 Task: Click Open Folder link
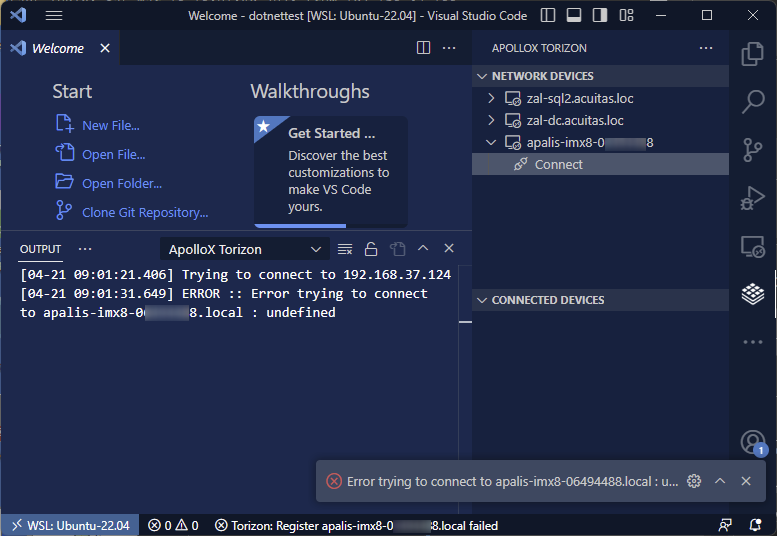[122, 183]
